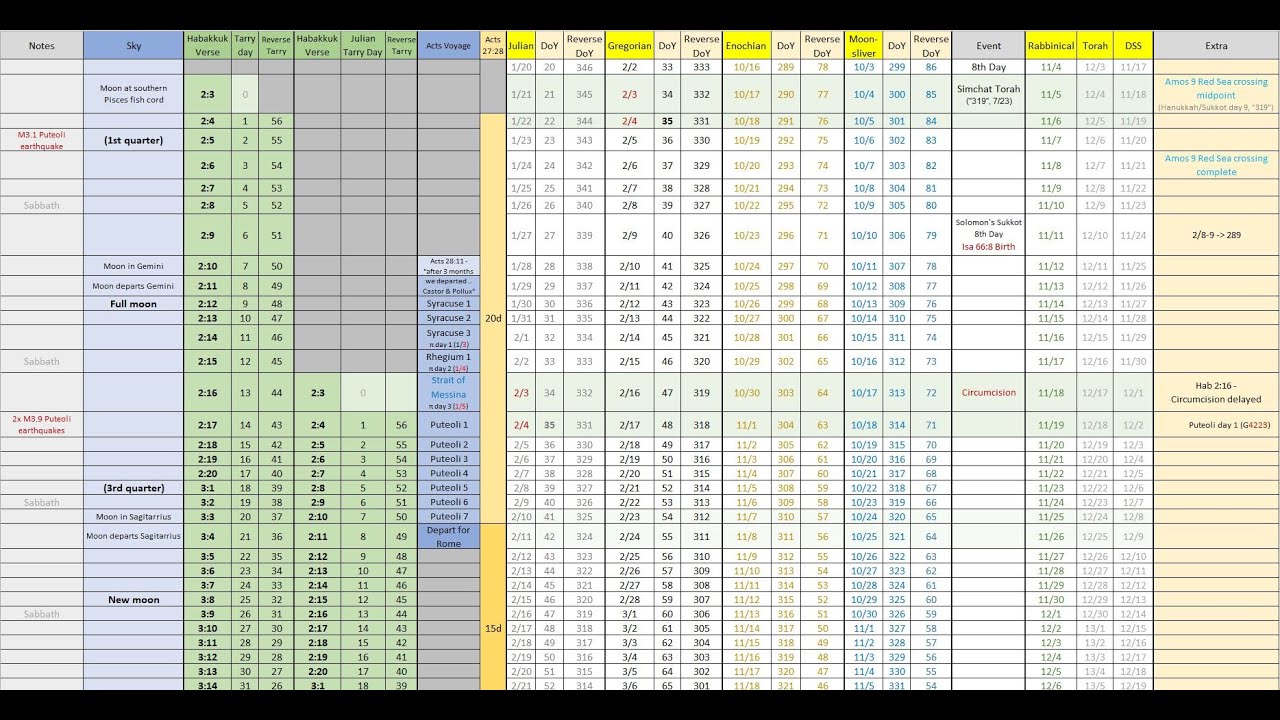The width and height of the screenshot is (1280, 720).
Task: Select the Rabbinical column header
Action: 1051,46
